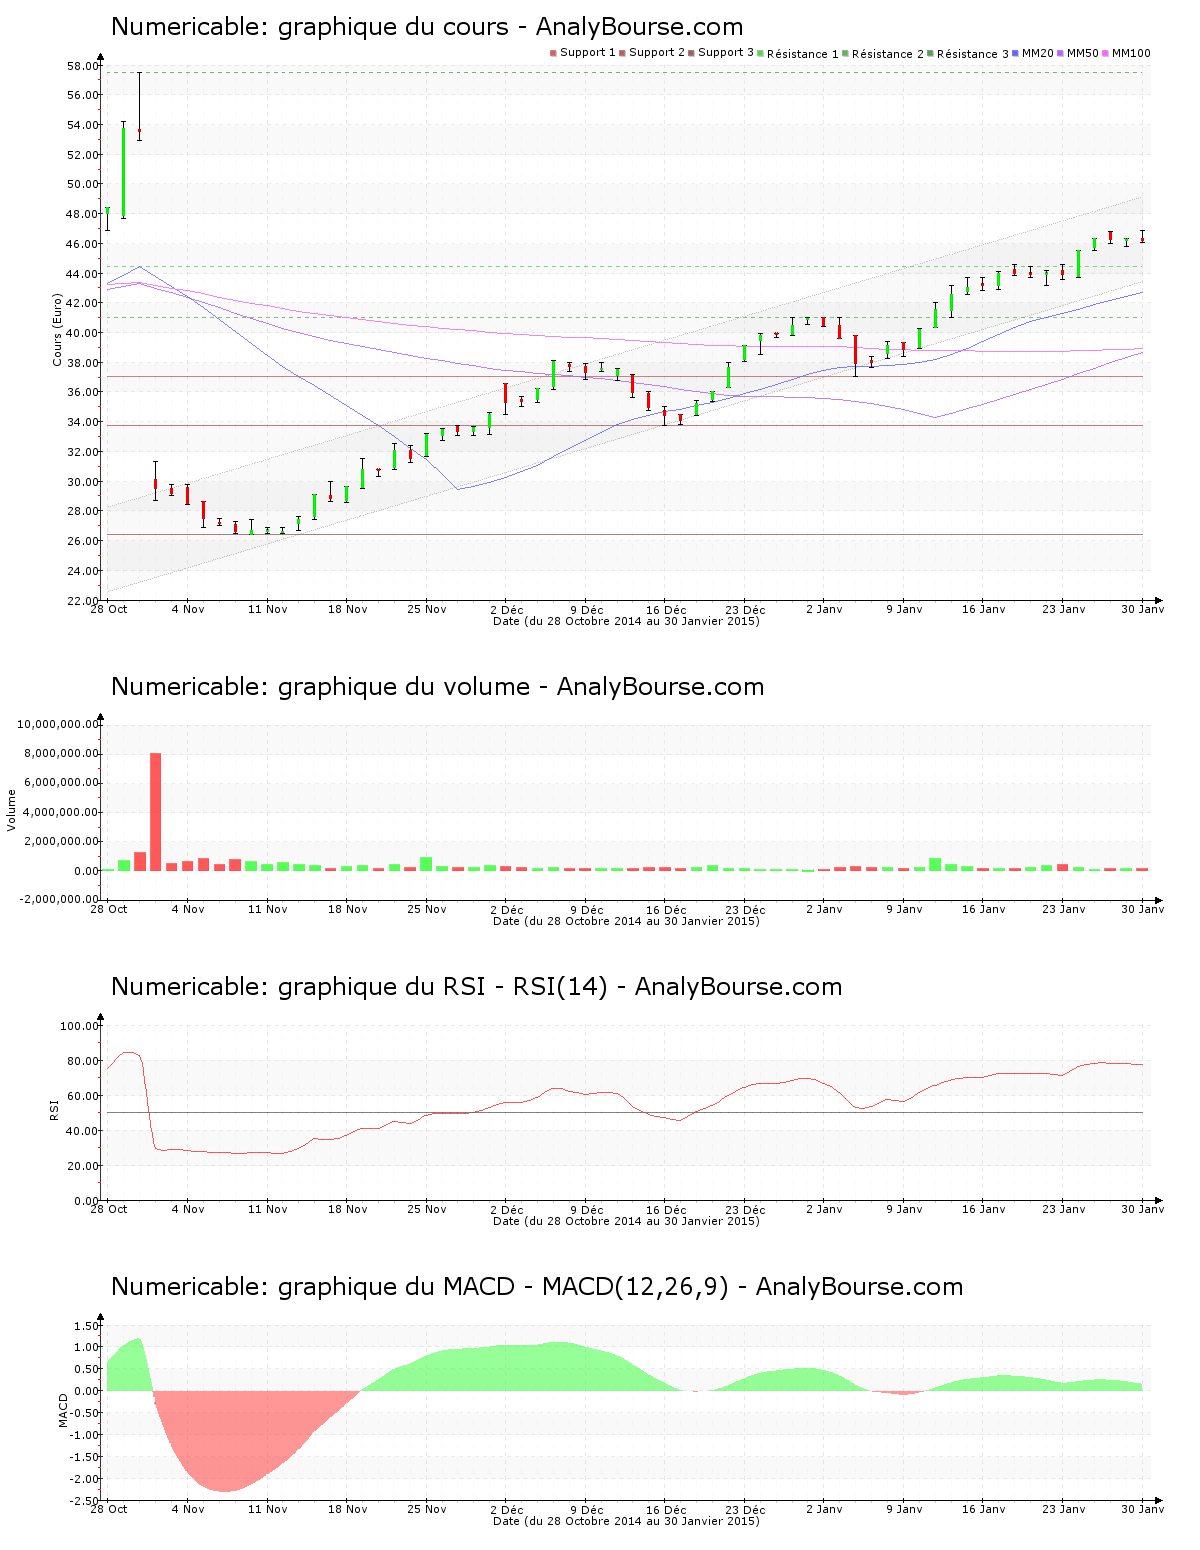Click '11 Nov' under the price chart
The width and height of the screenshot is (1200, 1550).
[268, 609]
